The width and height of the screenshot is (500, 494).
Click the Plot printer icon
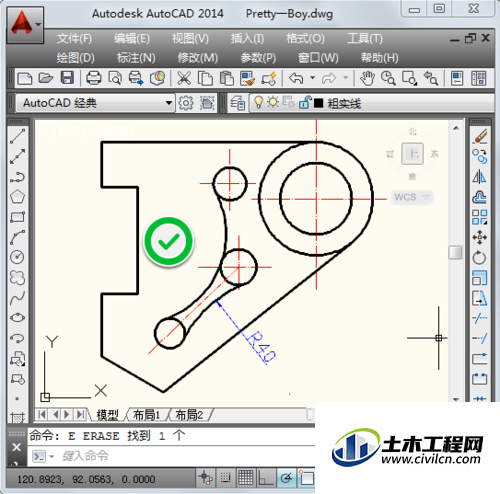click(94, 79)
